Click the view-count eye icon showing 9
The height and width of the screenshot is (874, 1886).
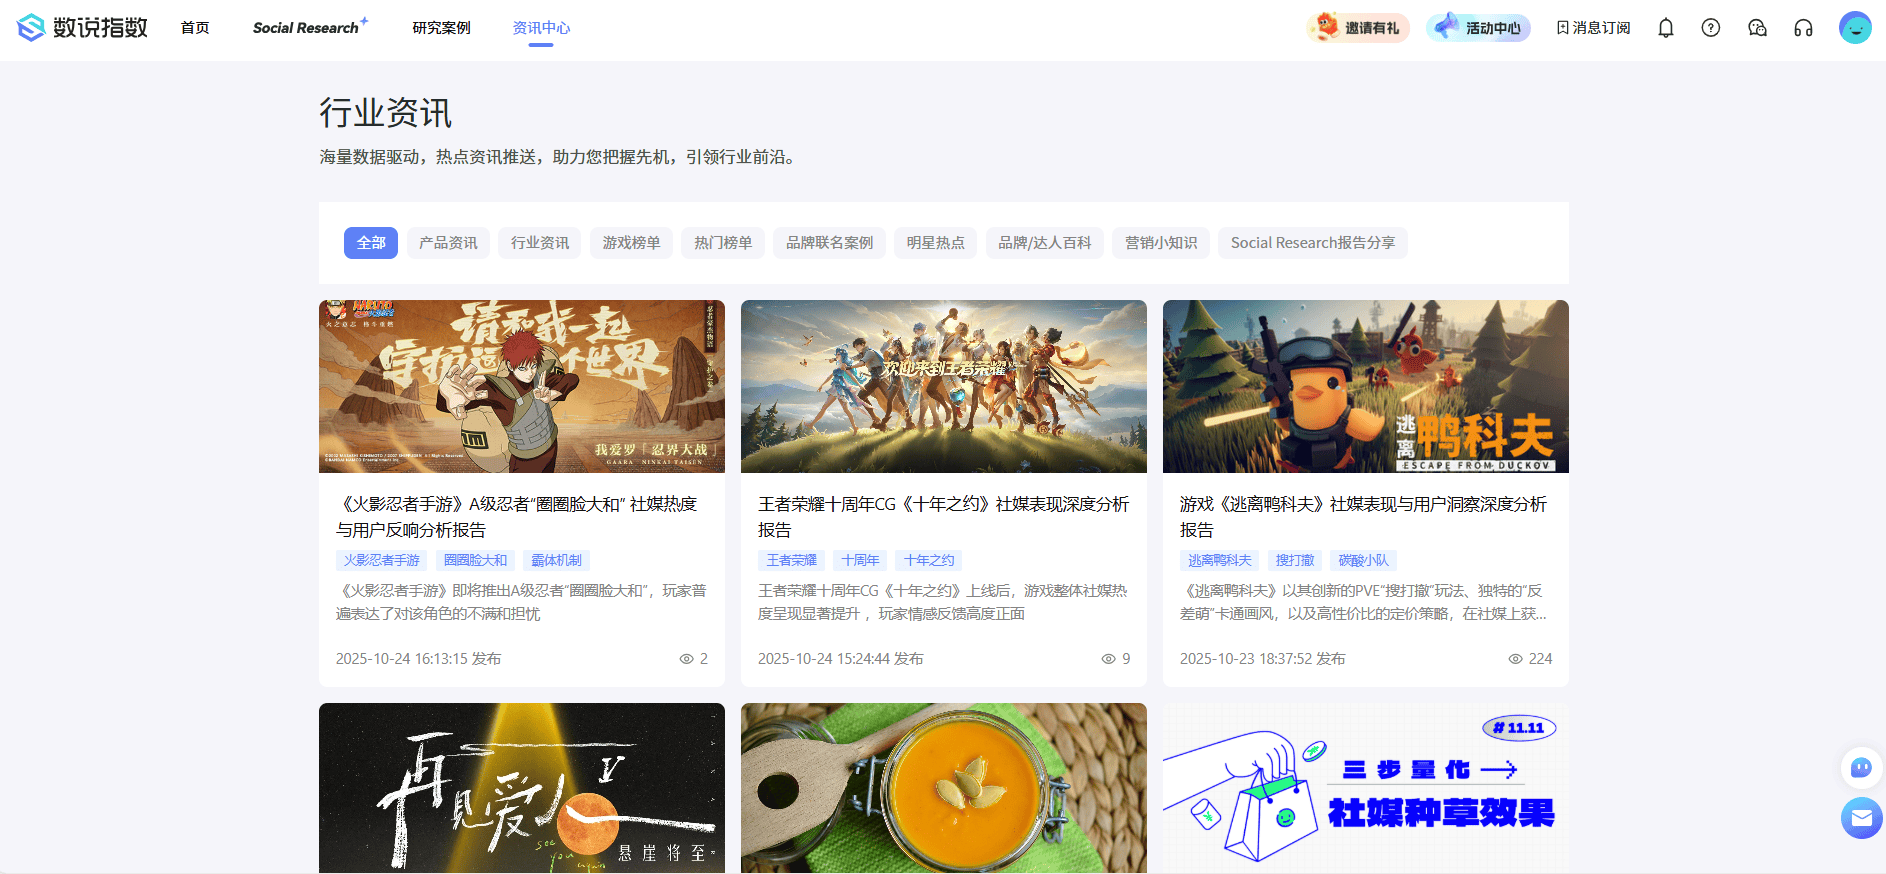pyautogui.click(x=1109, y=659)
